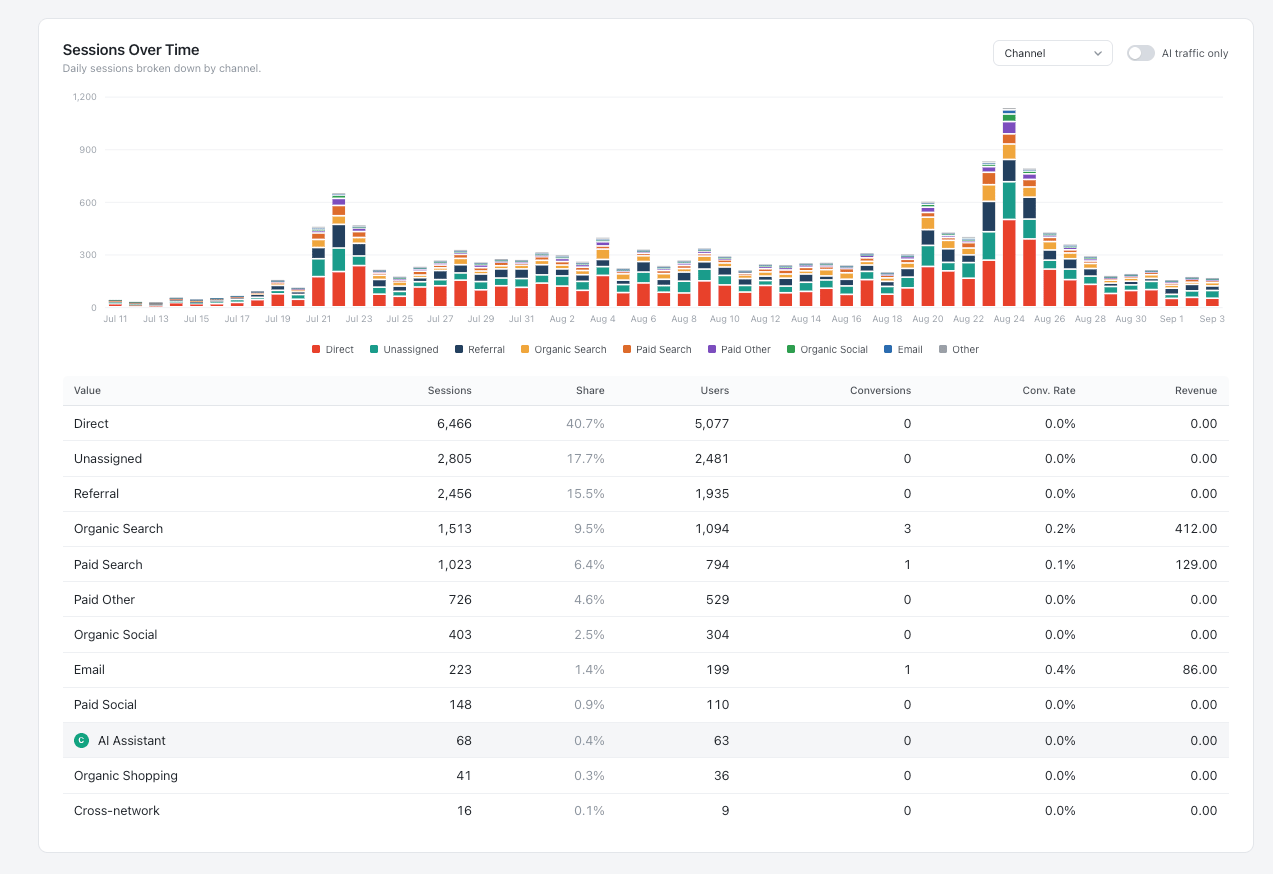Sort table by Sessions column header
Image resolution: width=1273 pixels, height=874 pixels.
[x=449, y=391]
